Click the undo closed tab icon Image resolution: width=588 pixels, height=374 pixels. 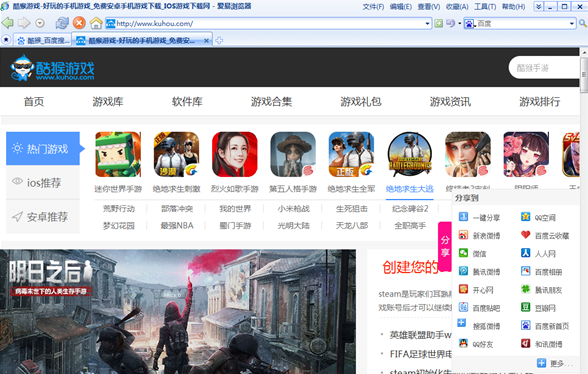(x=450, y=23)
